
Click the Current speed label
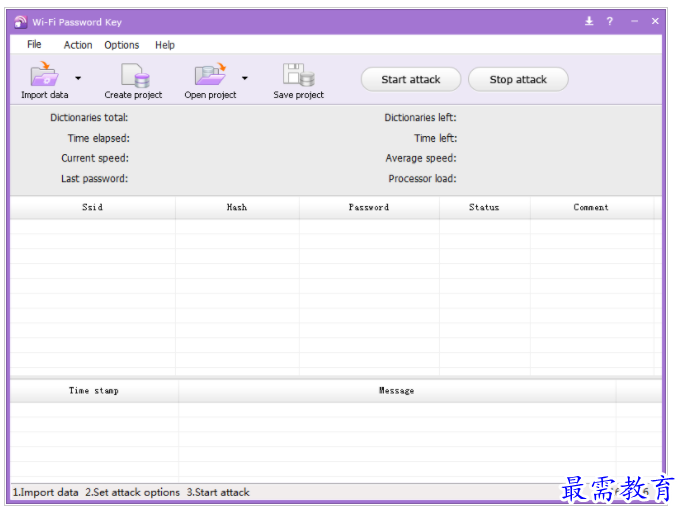coord(95,158)
